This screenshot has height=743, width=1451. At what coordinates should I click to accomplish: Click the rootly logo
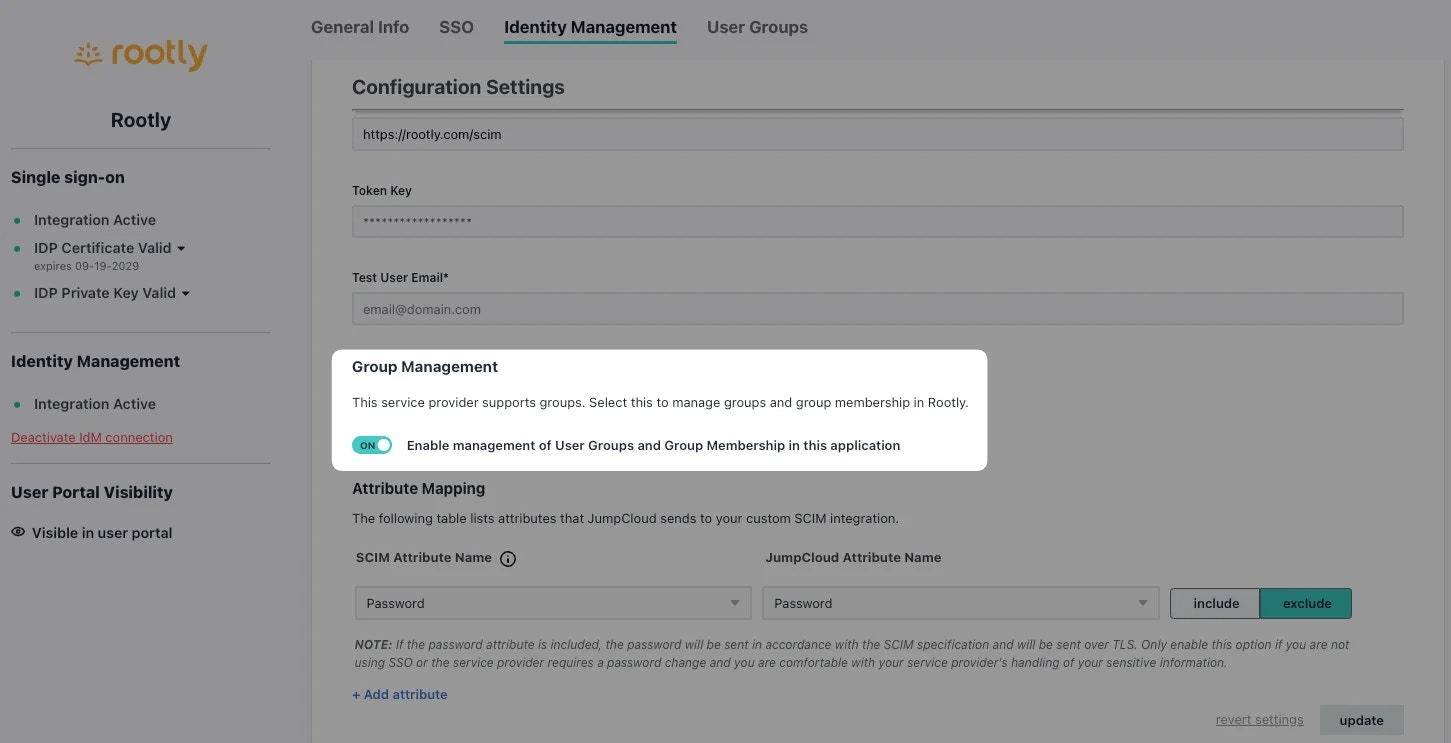[140, 56]
